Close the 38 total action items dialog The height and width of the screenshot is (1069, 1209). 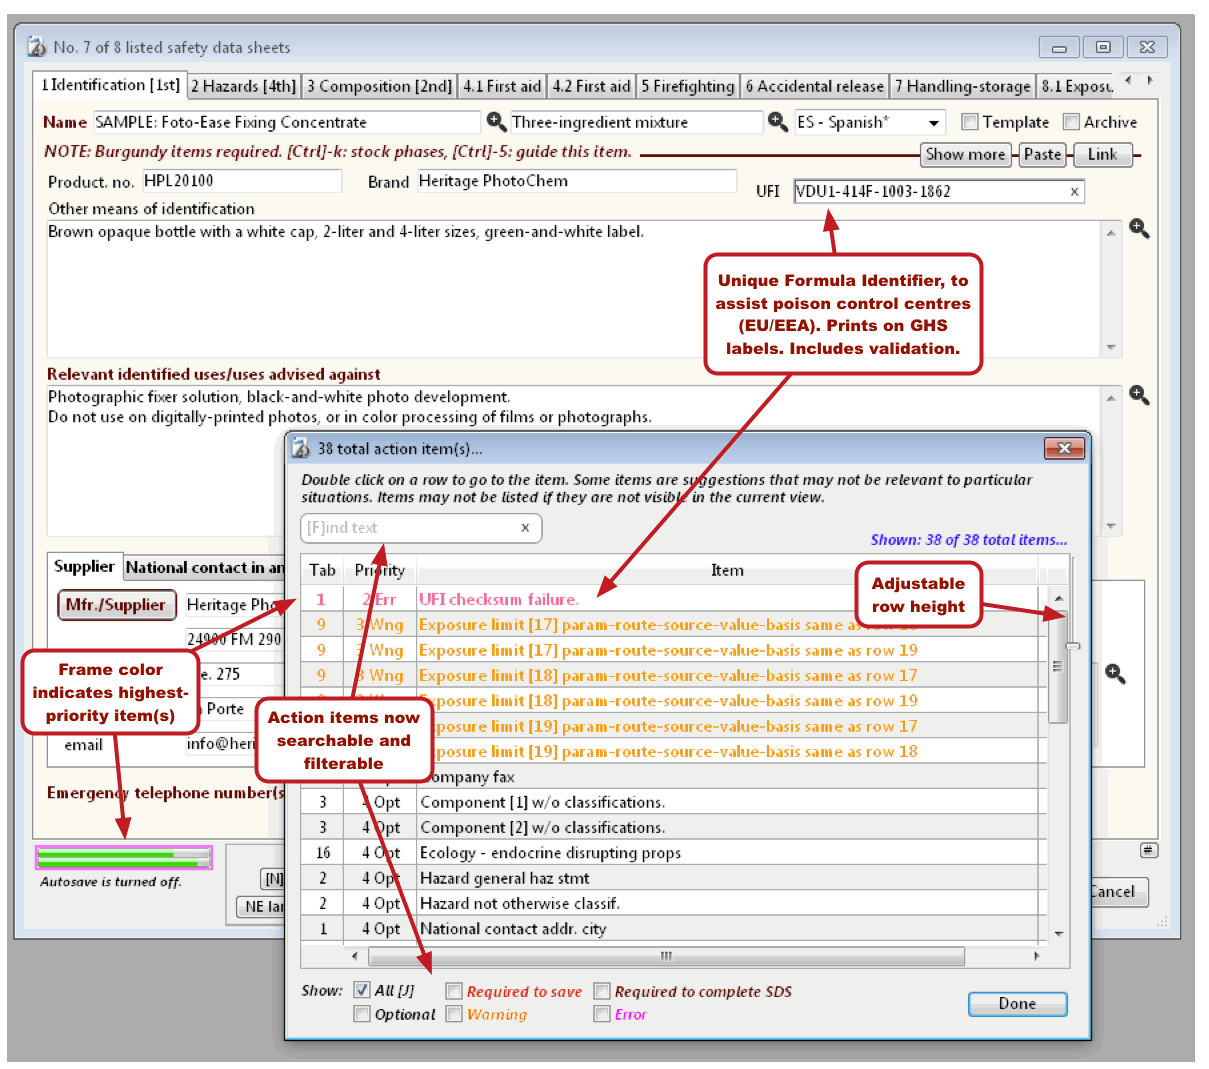tap(1064, 448)
